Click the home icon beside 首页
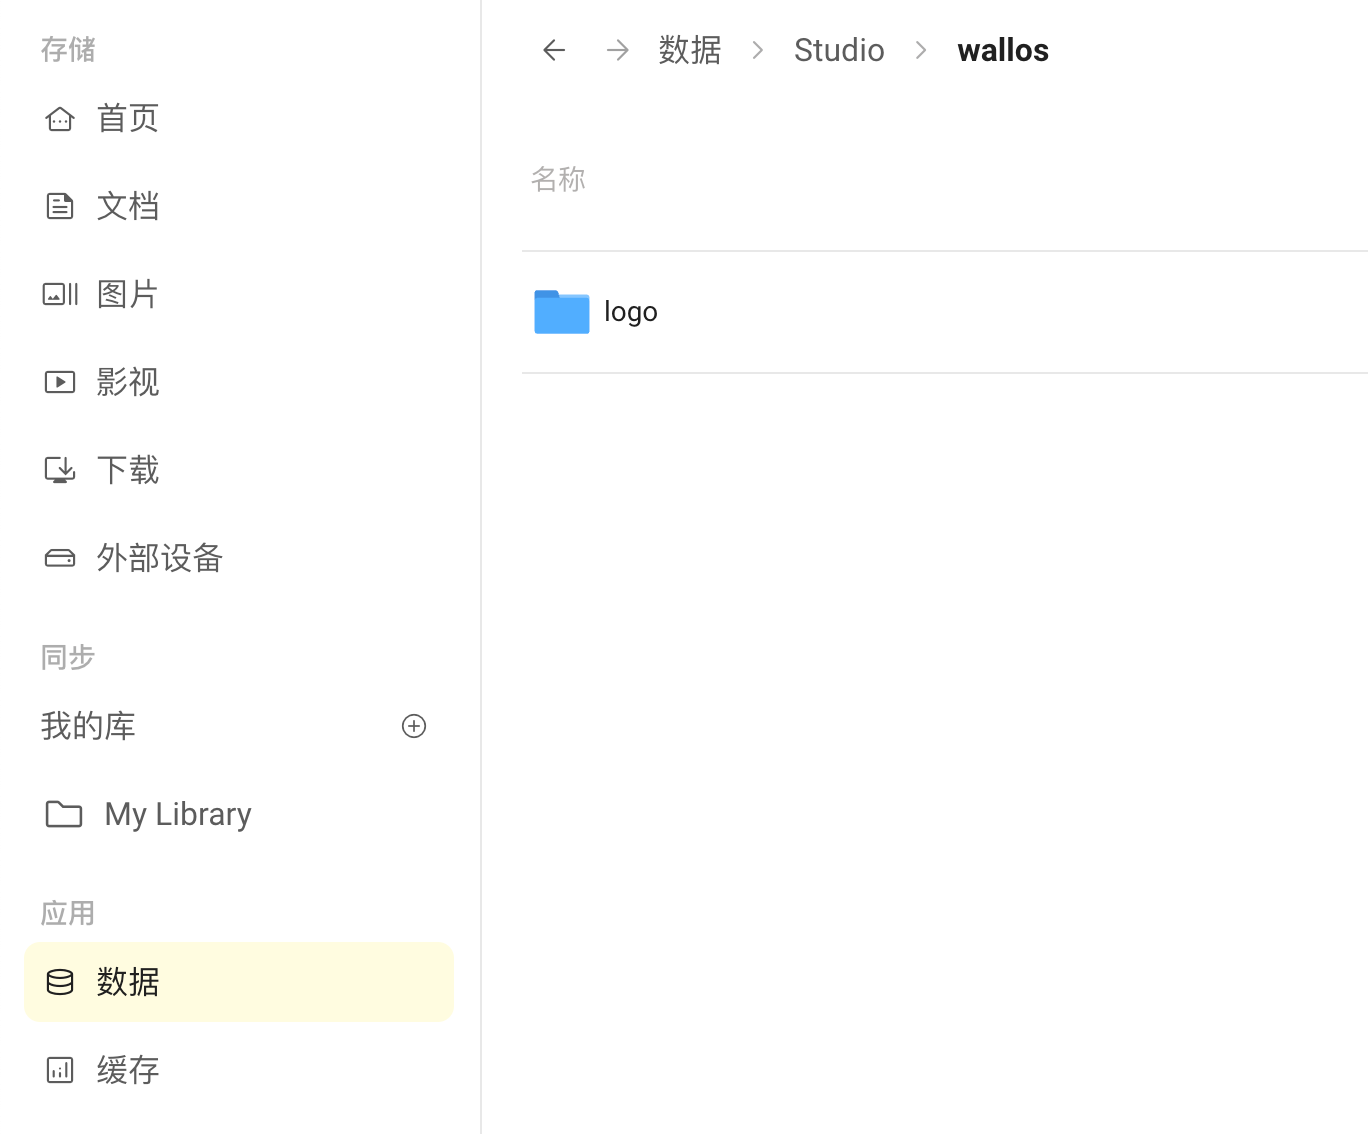Image resolution: width=1368 pixels, height=1134 pixels. coord(60,119)
